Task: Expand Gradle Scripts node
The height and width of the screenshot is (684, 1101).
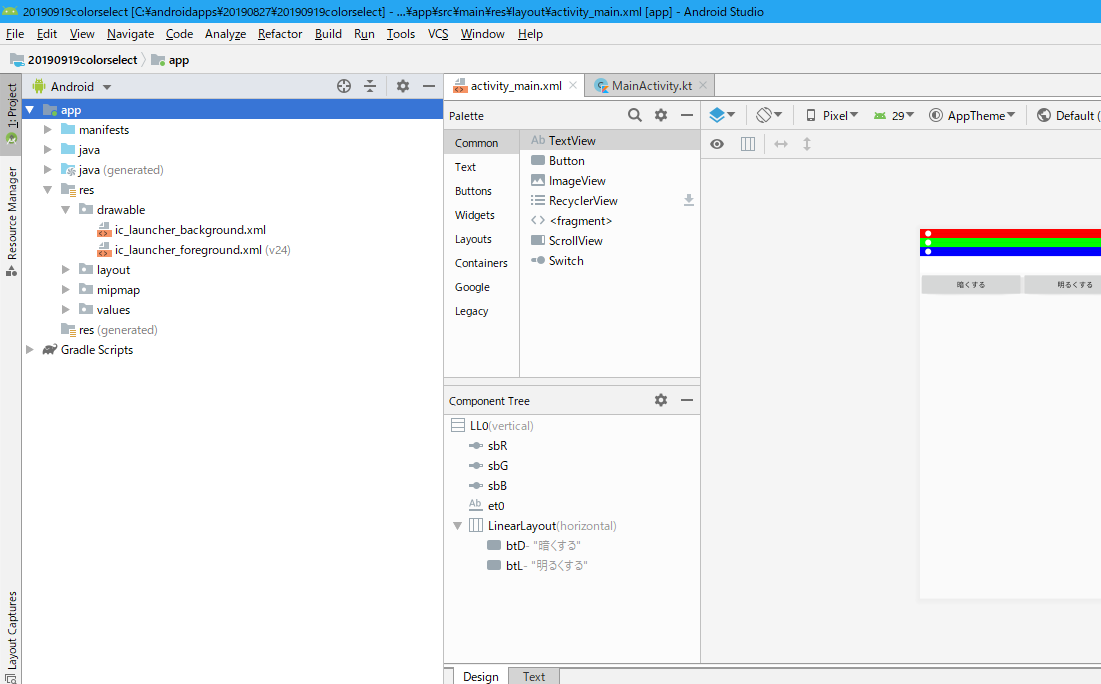Action: click(x=29, y=349)
